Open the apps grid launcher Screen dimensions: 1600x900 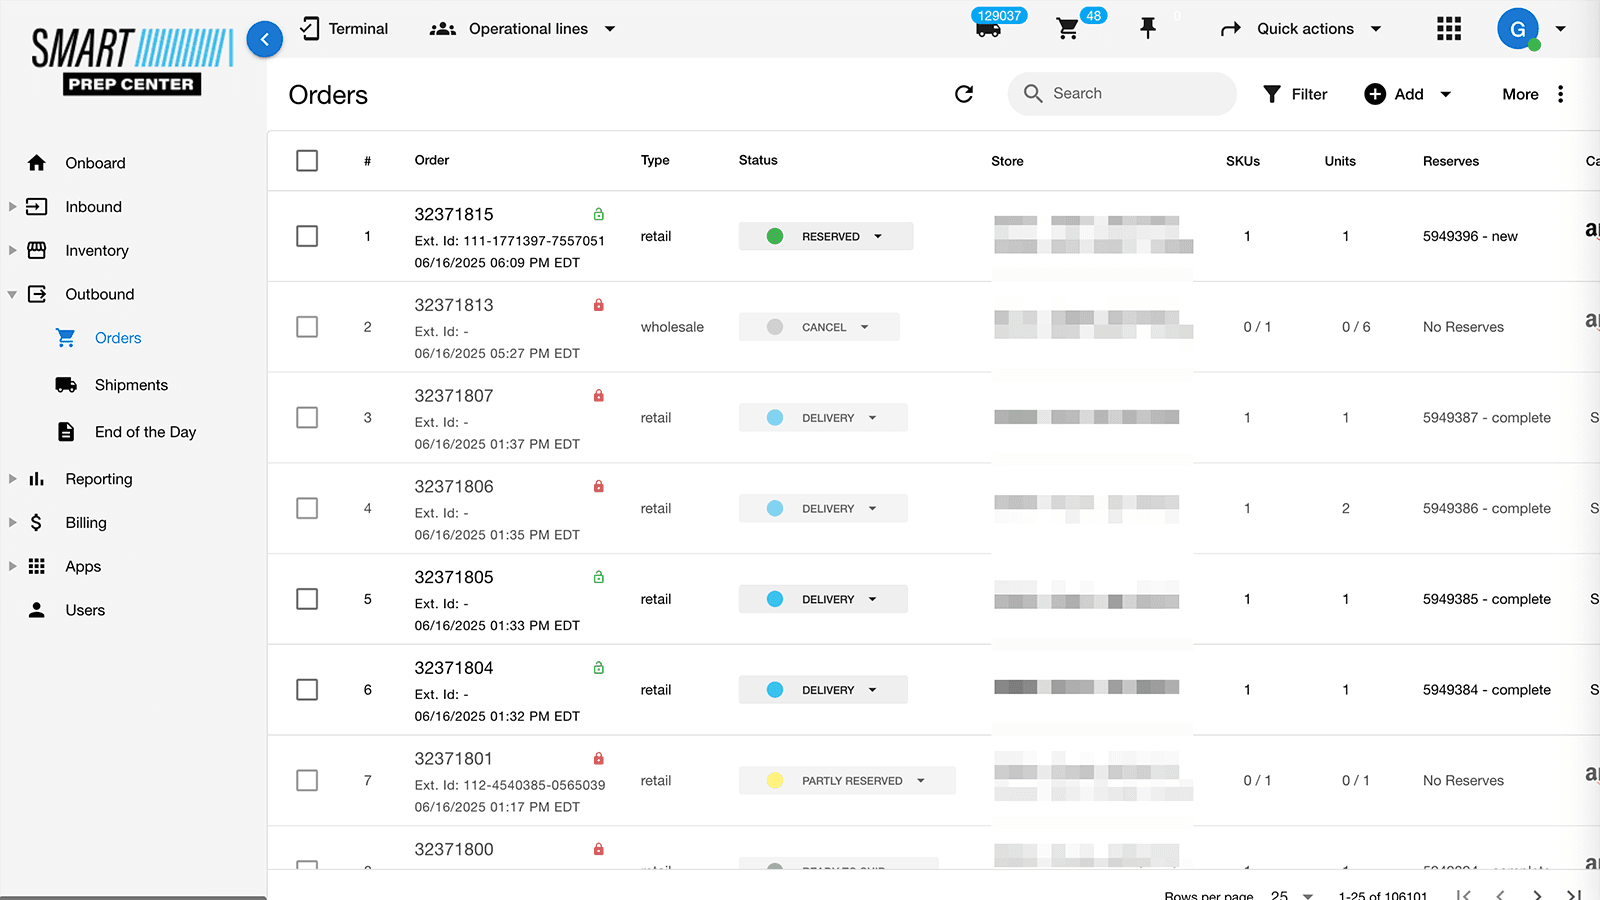1448,29
